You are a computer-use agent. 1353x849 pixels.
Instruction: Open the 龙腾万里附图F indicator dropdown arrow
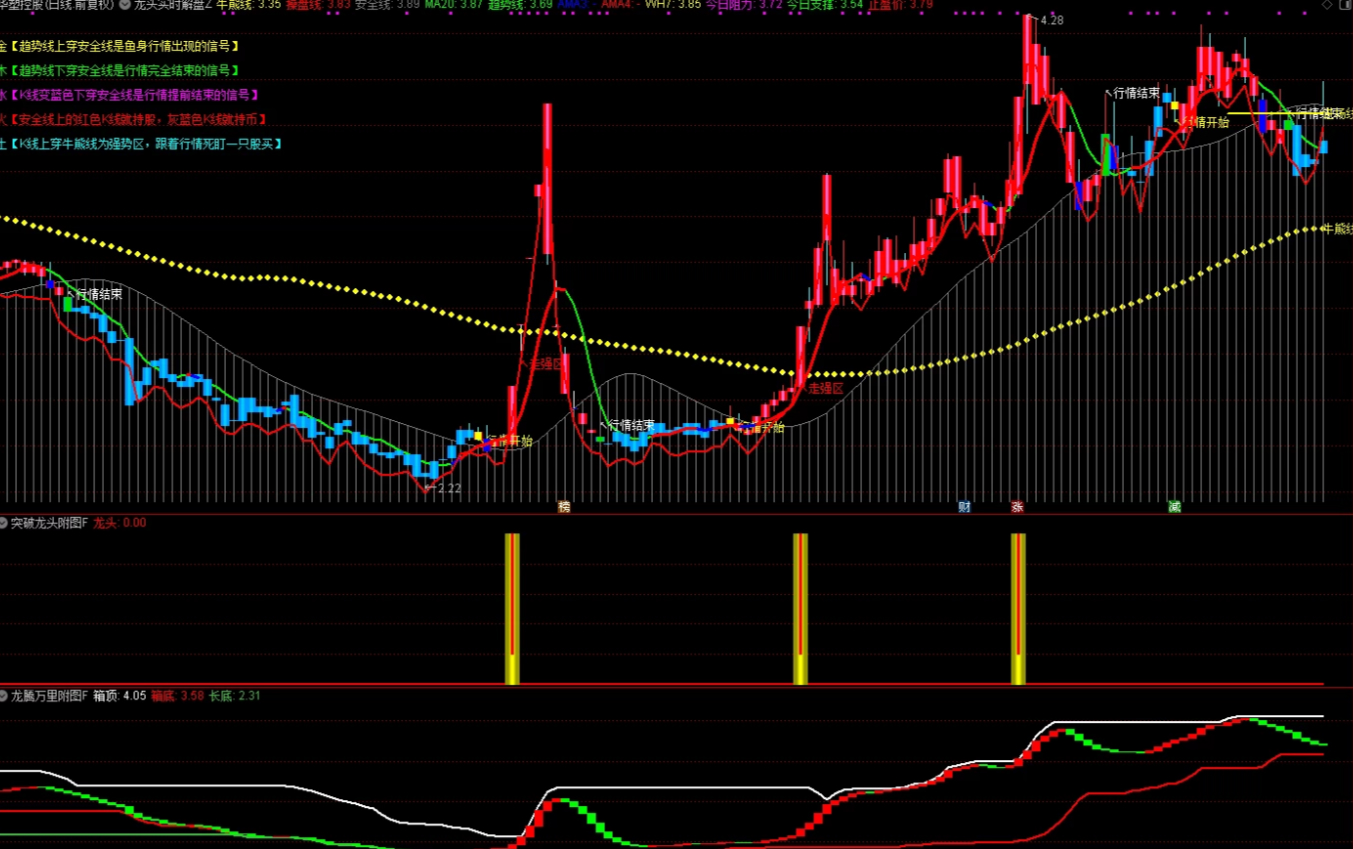[4, 695]
